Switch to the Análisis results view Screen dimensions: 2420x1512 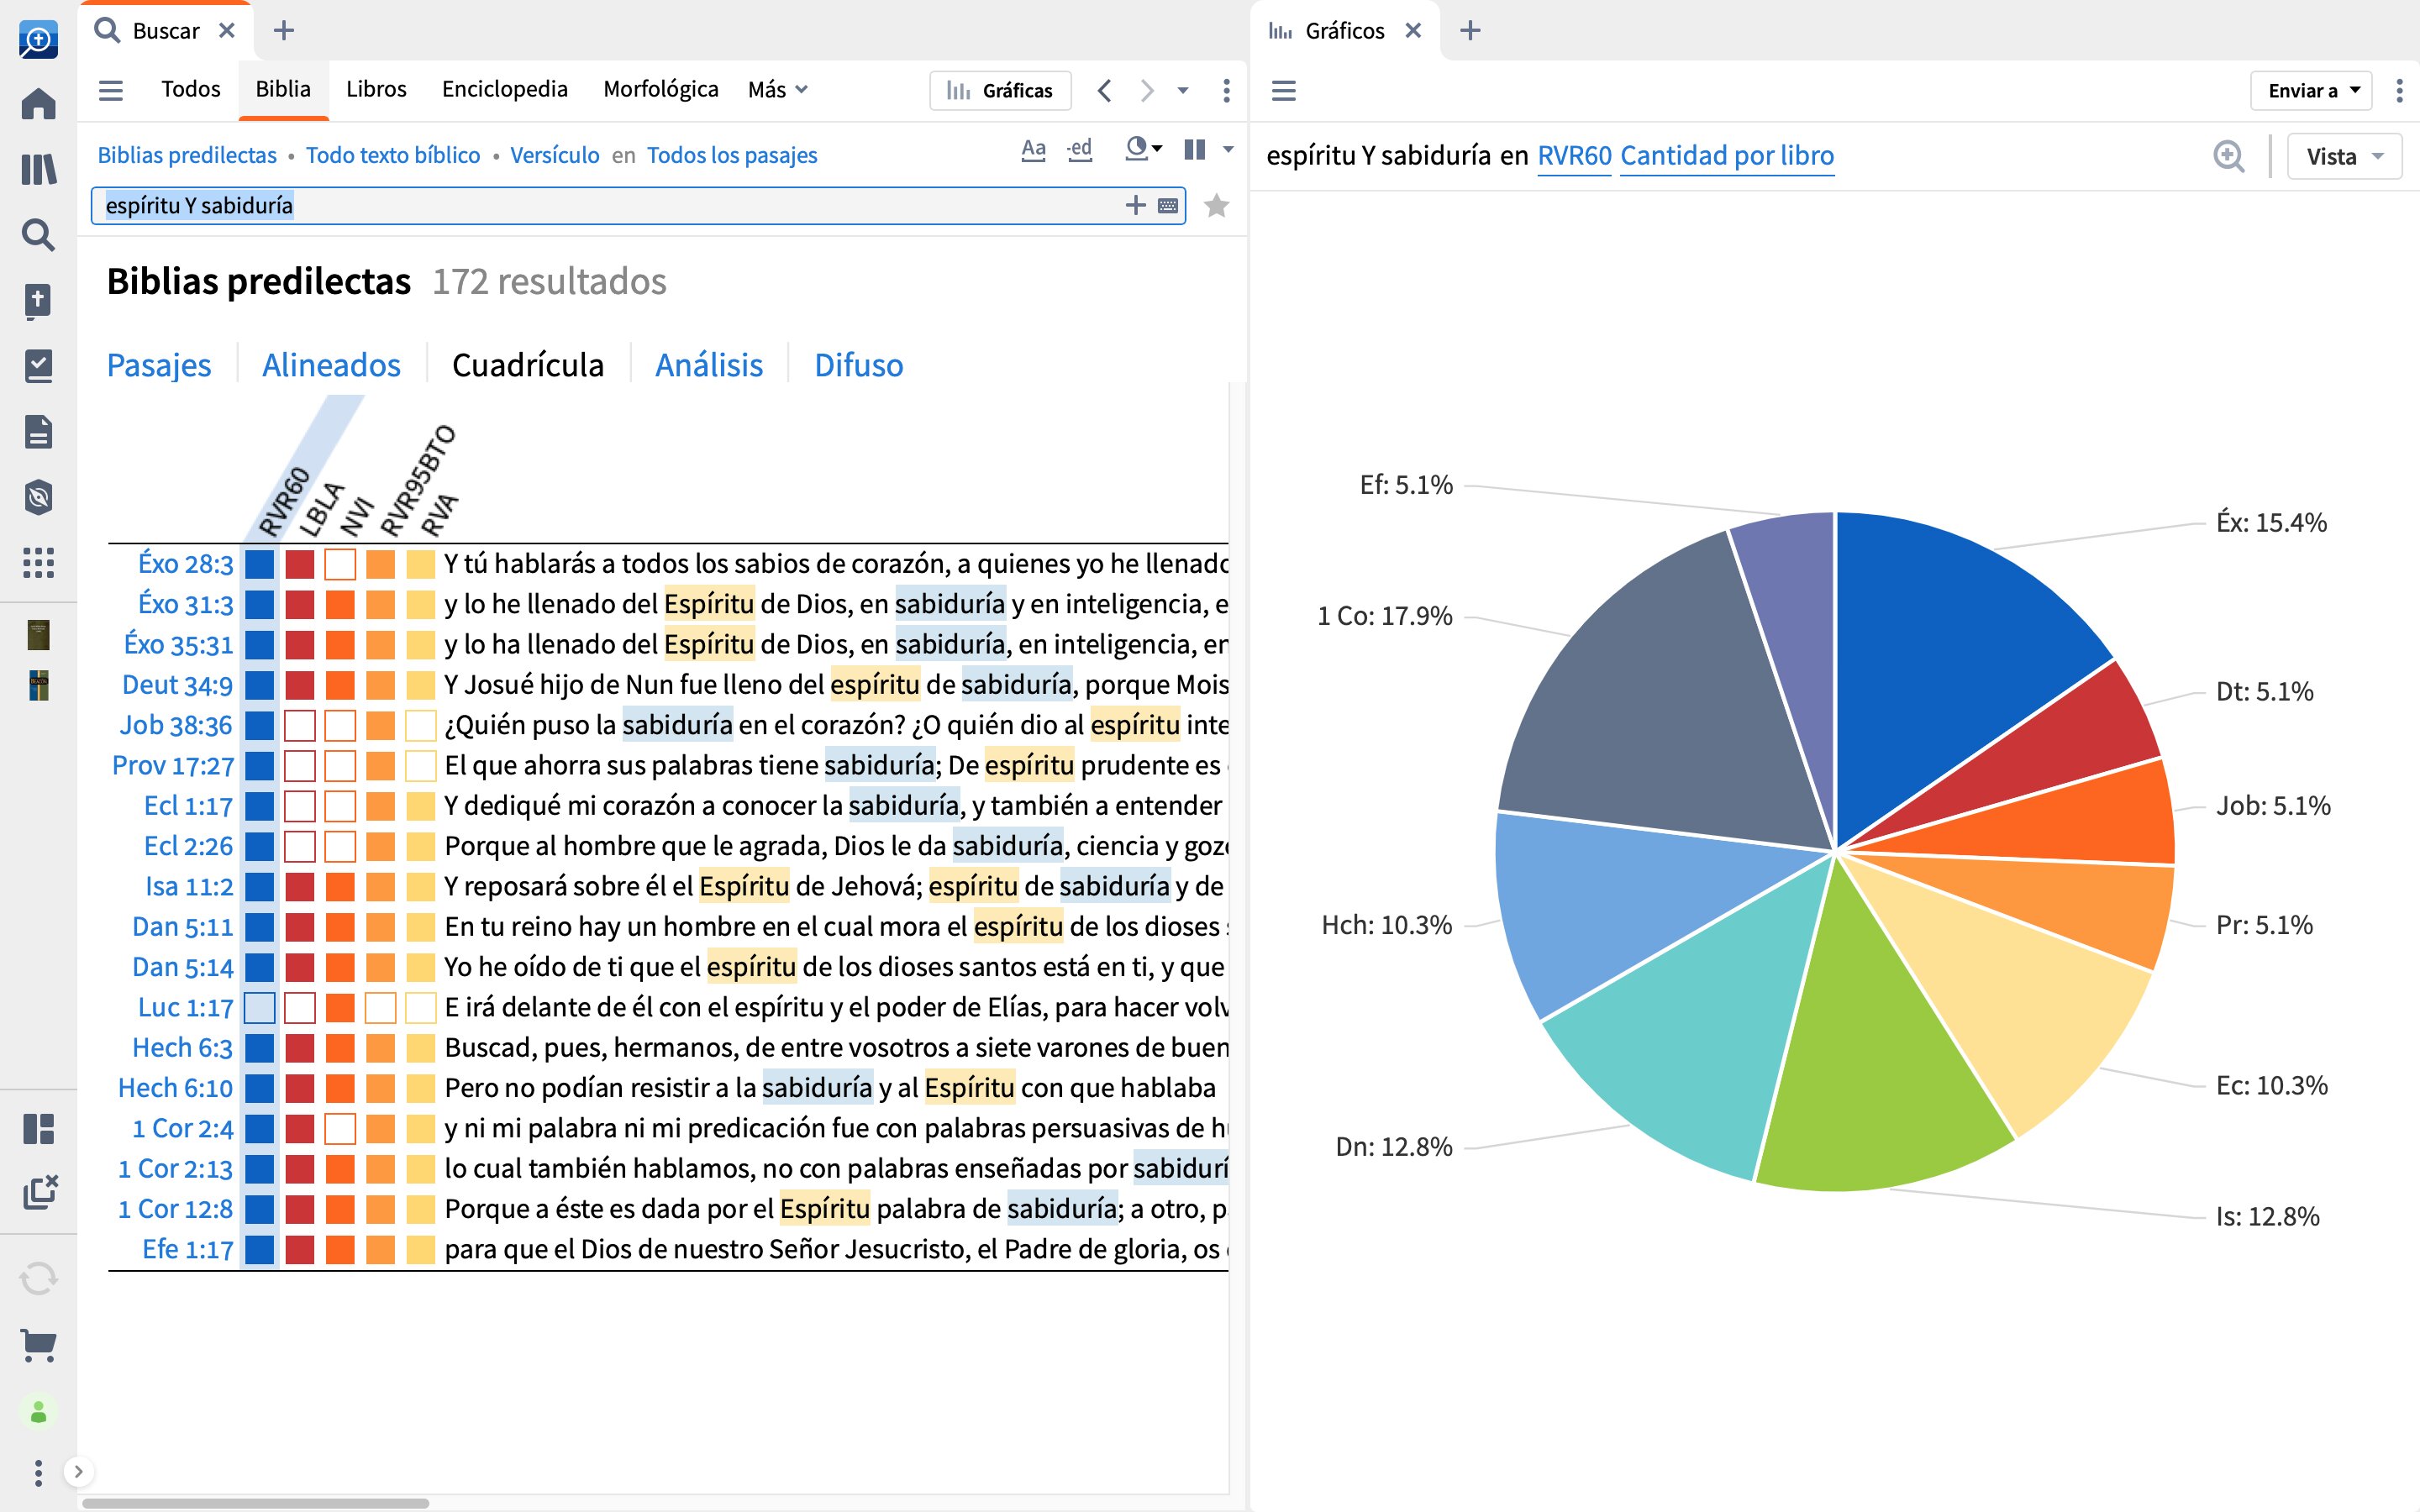709,365
